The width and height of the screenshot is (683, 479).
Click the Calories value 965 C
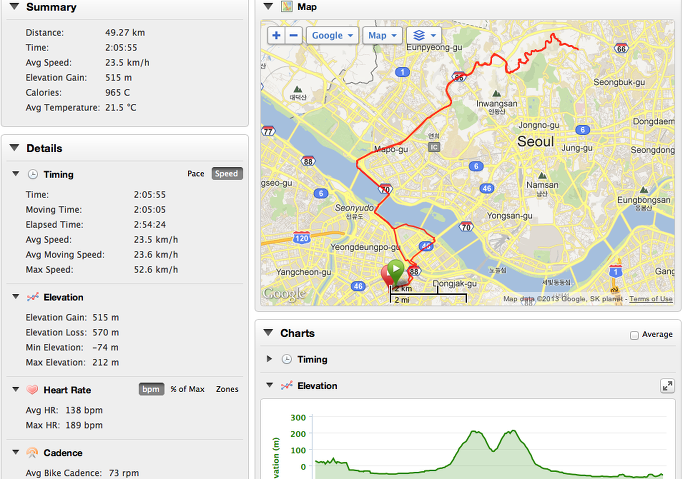tap(117, 93)
